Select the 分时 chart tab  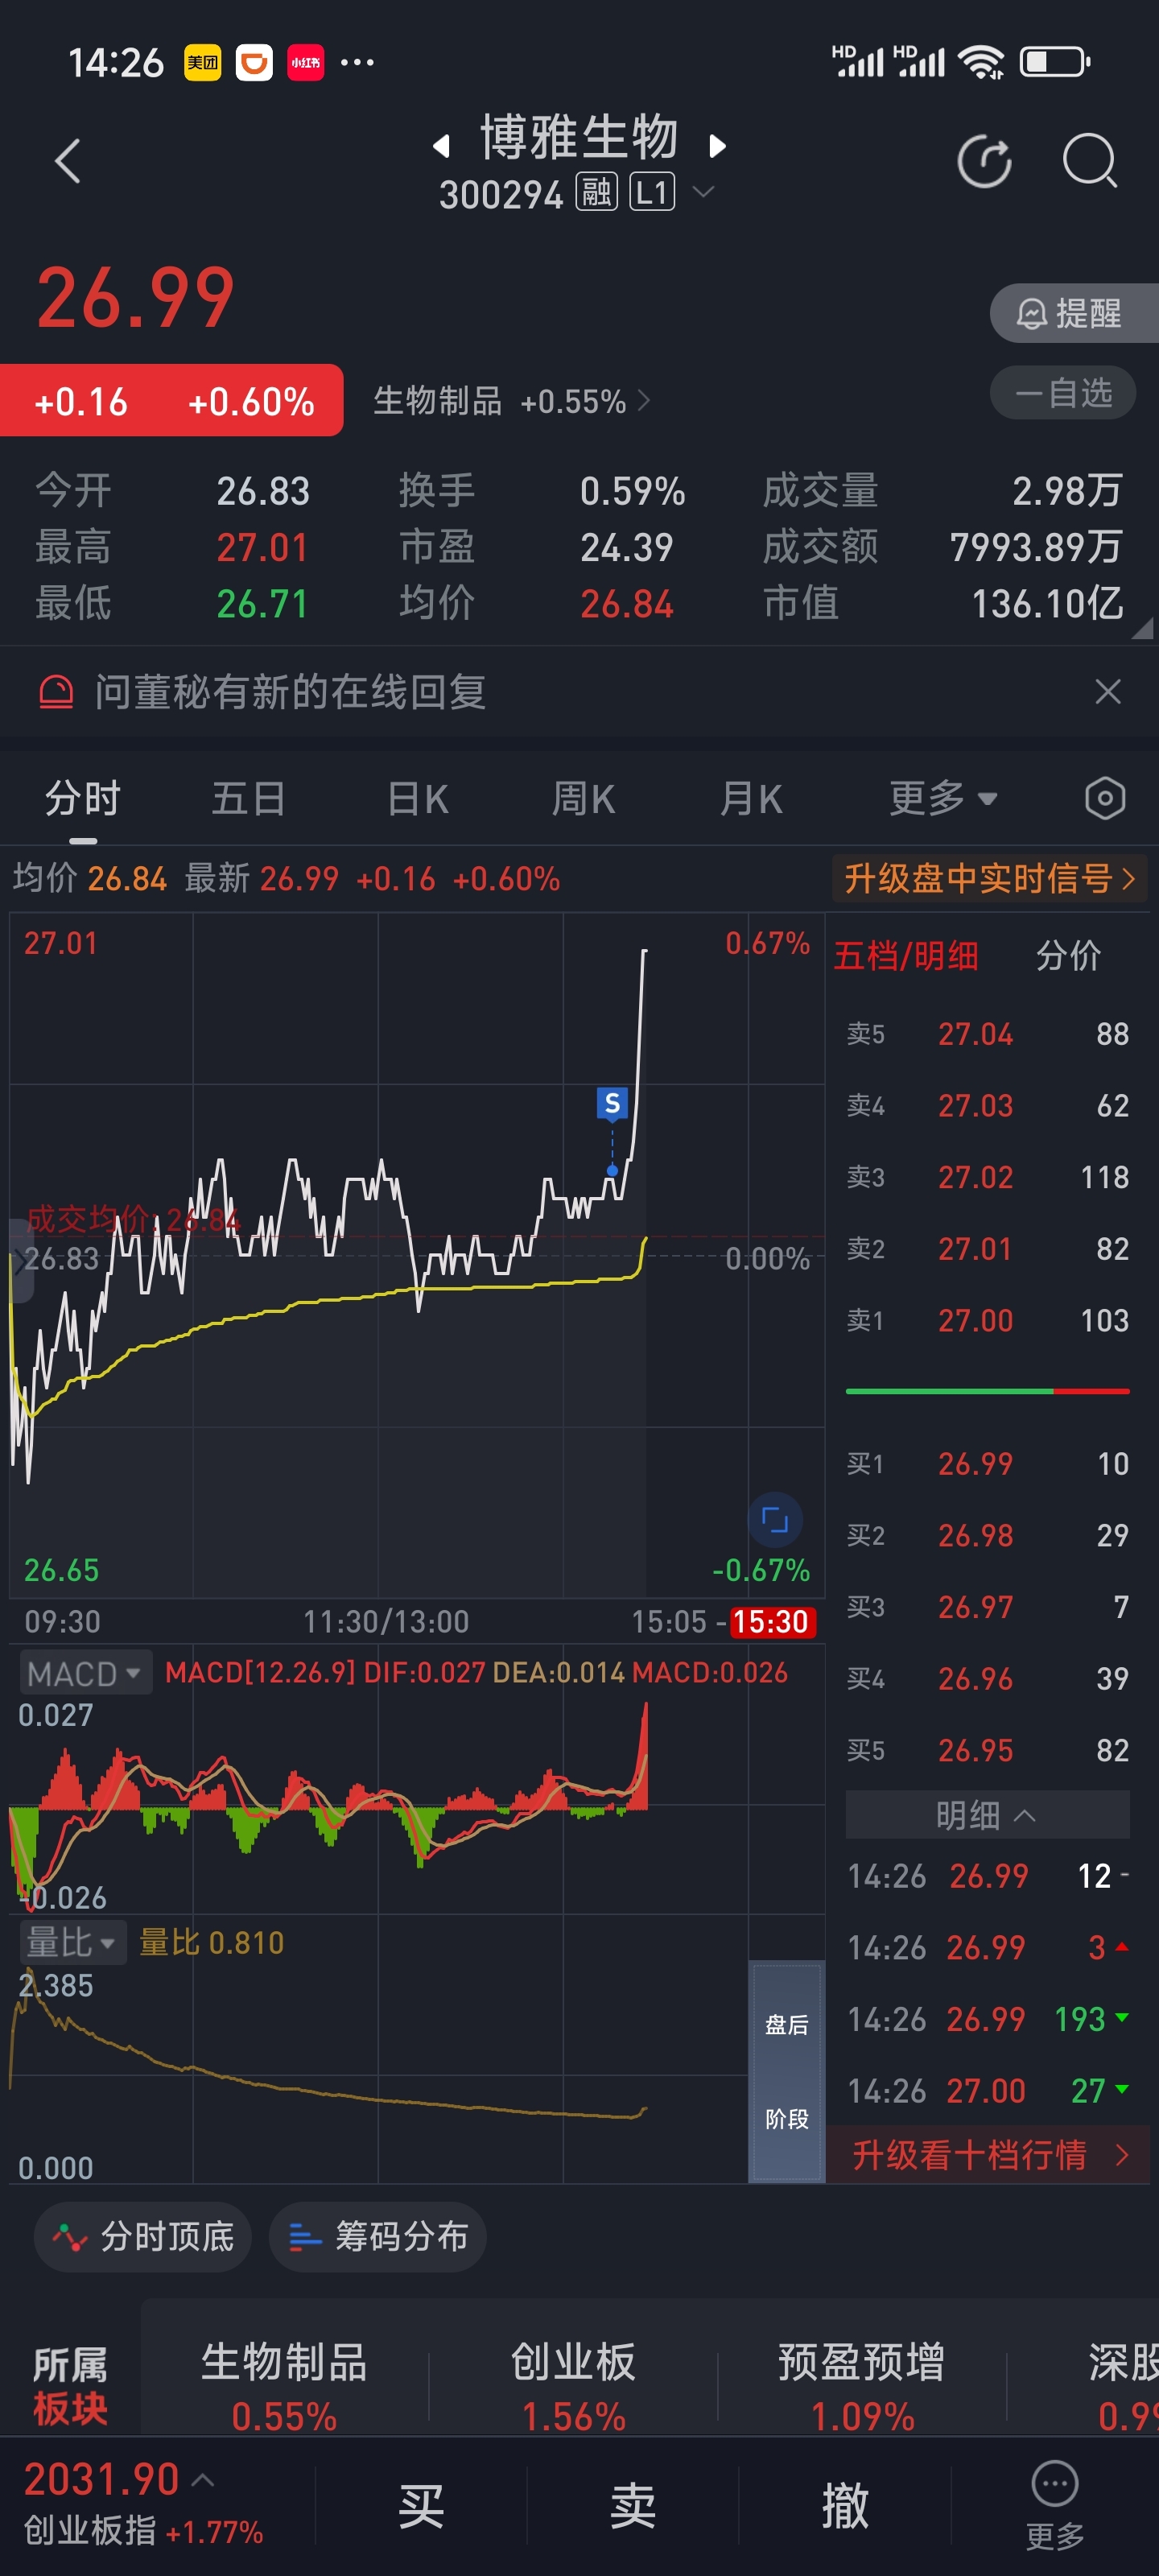pyautogui.click(x=83, y=799)
